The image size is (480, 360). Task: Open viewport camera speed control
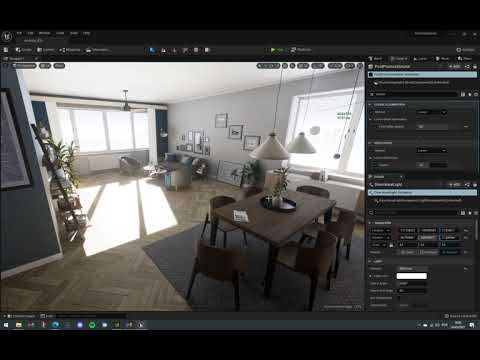tap(349, 66)
